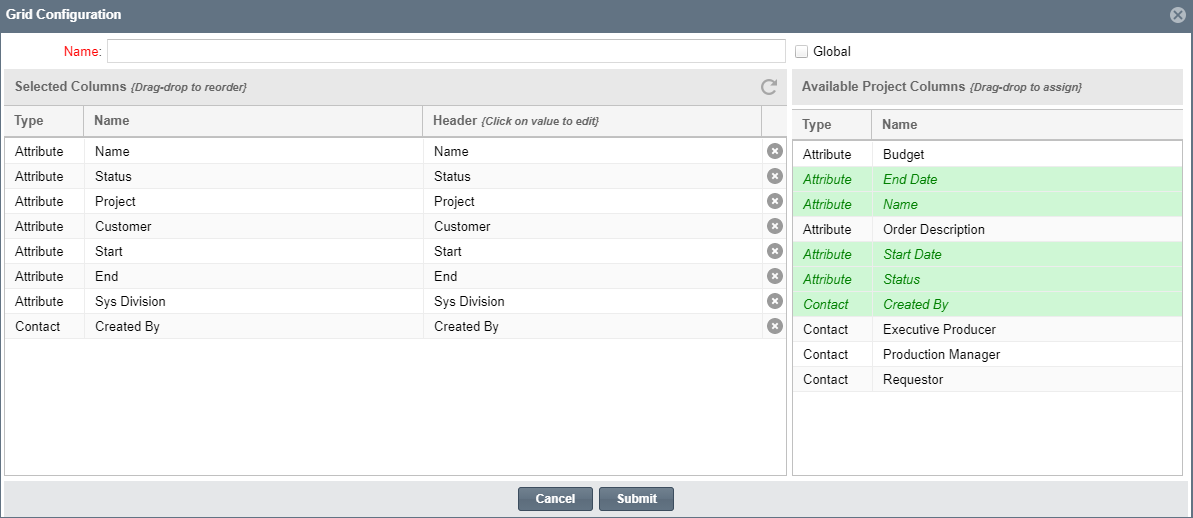The height and width of the screenshot is (518, 1193).
Task: Click the Project cell in Selected Columns
Action: (x=253, y=202)
